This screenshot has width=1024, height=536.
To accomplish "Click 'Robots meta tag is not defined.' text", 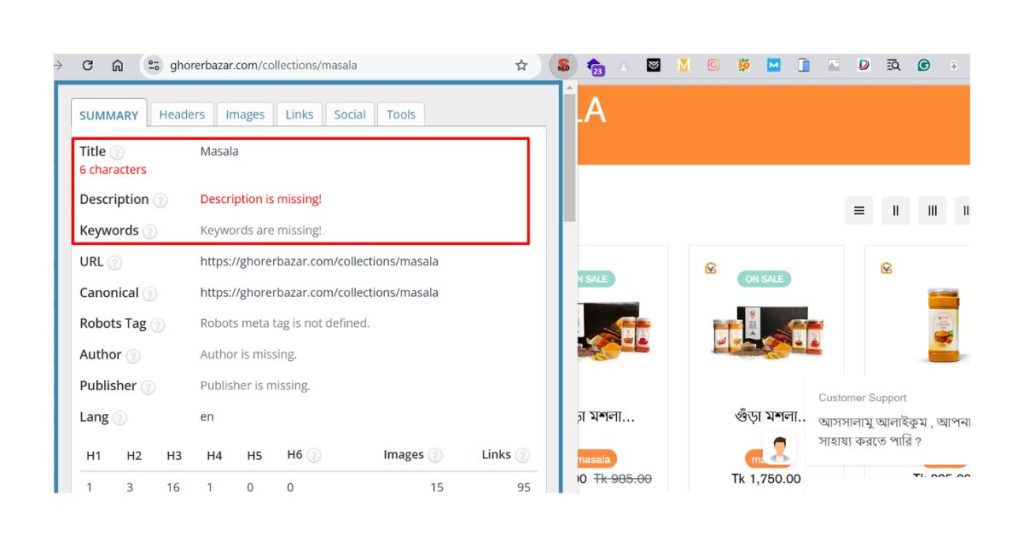I will tap(285, 323).
